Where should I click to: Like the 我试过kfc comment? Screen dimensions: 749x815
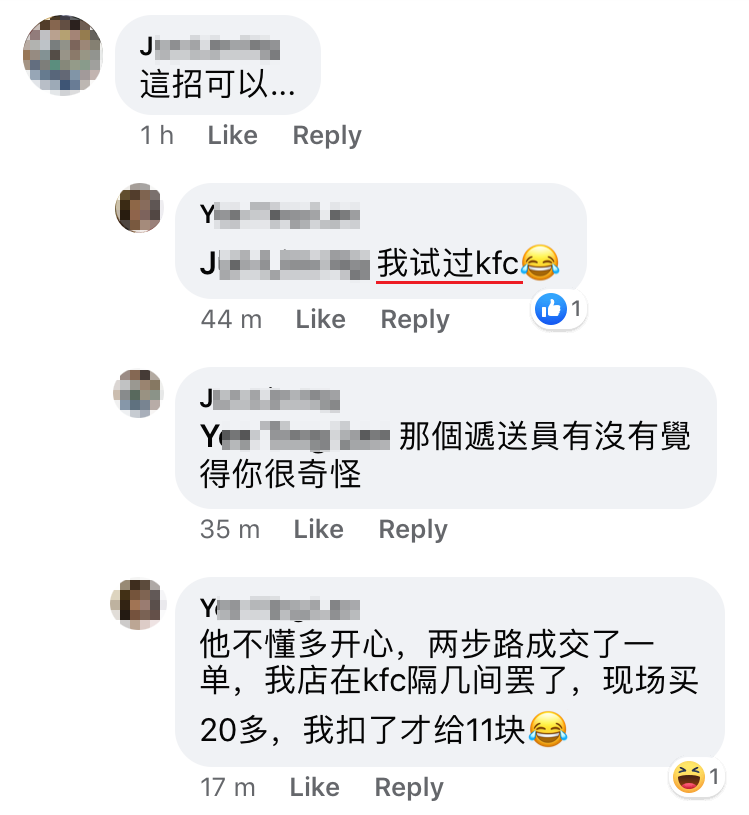(x=320, y=319)
